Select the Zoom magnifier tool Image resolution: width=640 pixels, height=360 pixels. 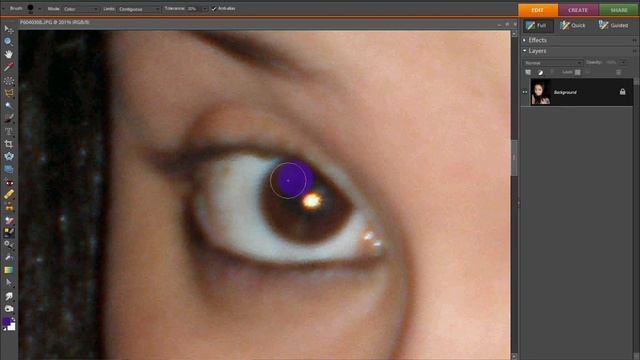click(x=9, y=41)
